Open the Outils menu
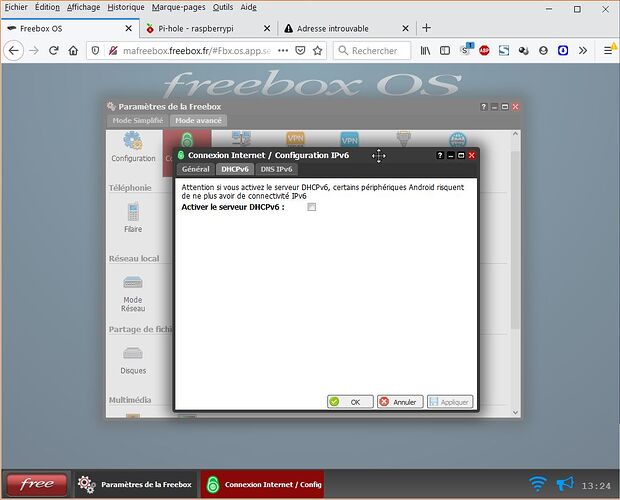 point(223,7)
